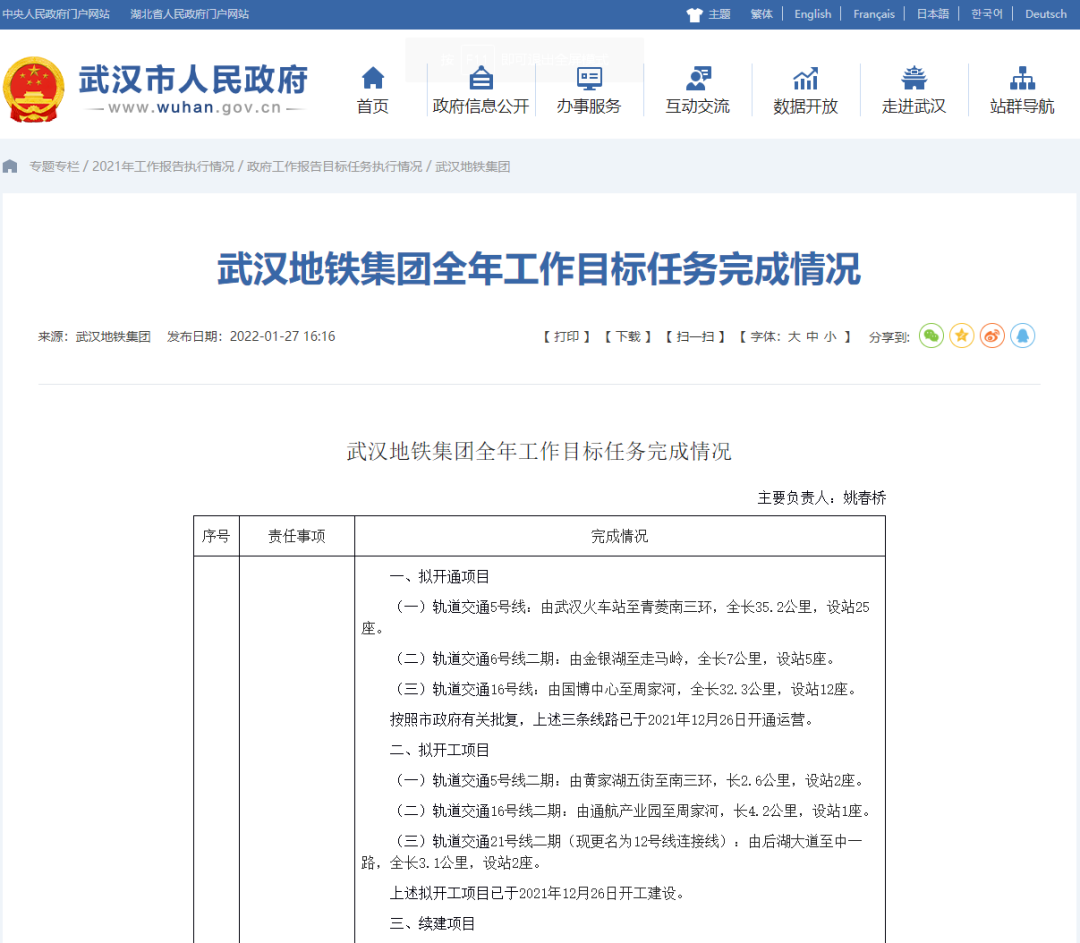Click the www.wuhan.gov.cn URL text

[195, 108]
